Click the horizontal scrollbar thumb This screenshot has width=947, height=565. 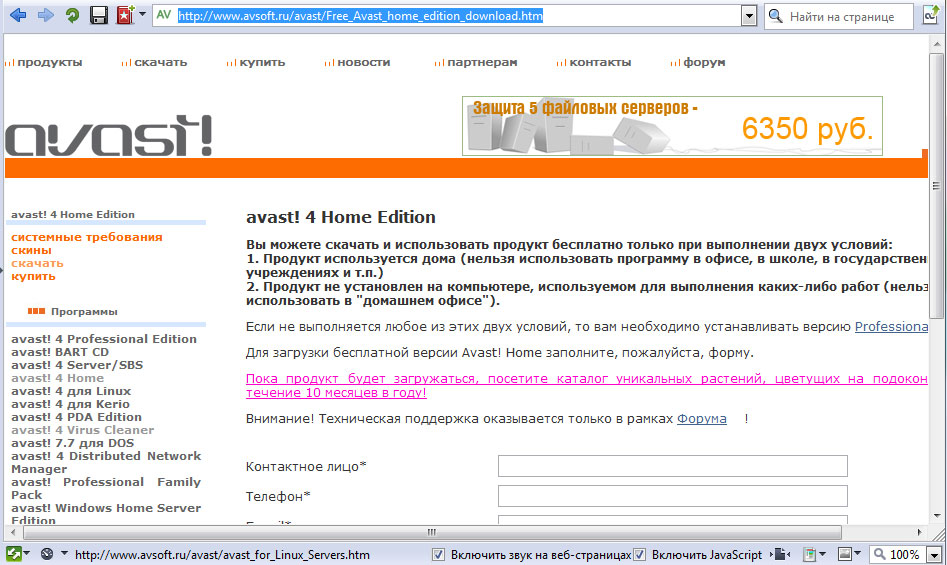click(432, 532)
